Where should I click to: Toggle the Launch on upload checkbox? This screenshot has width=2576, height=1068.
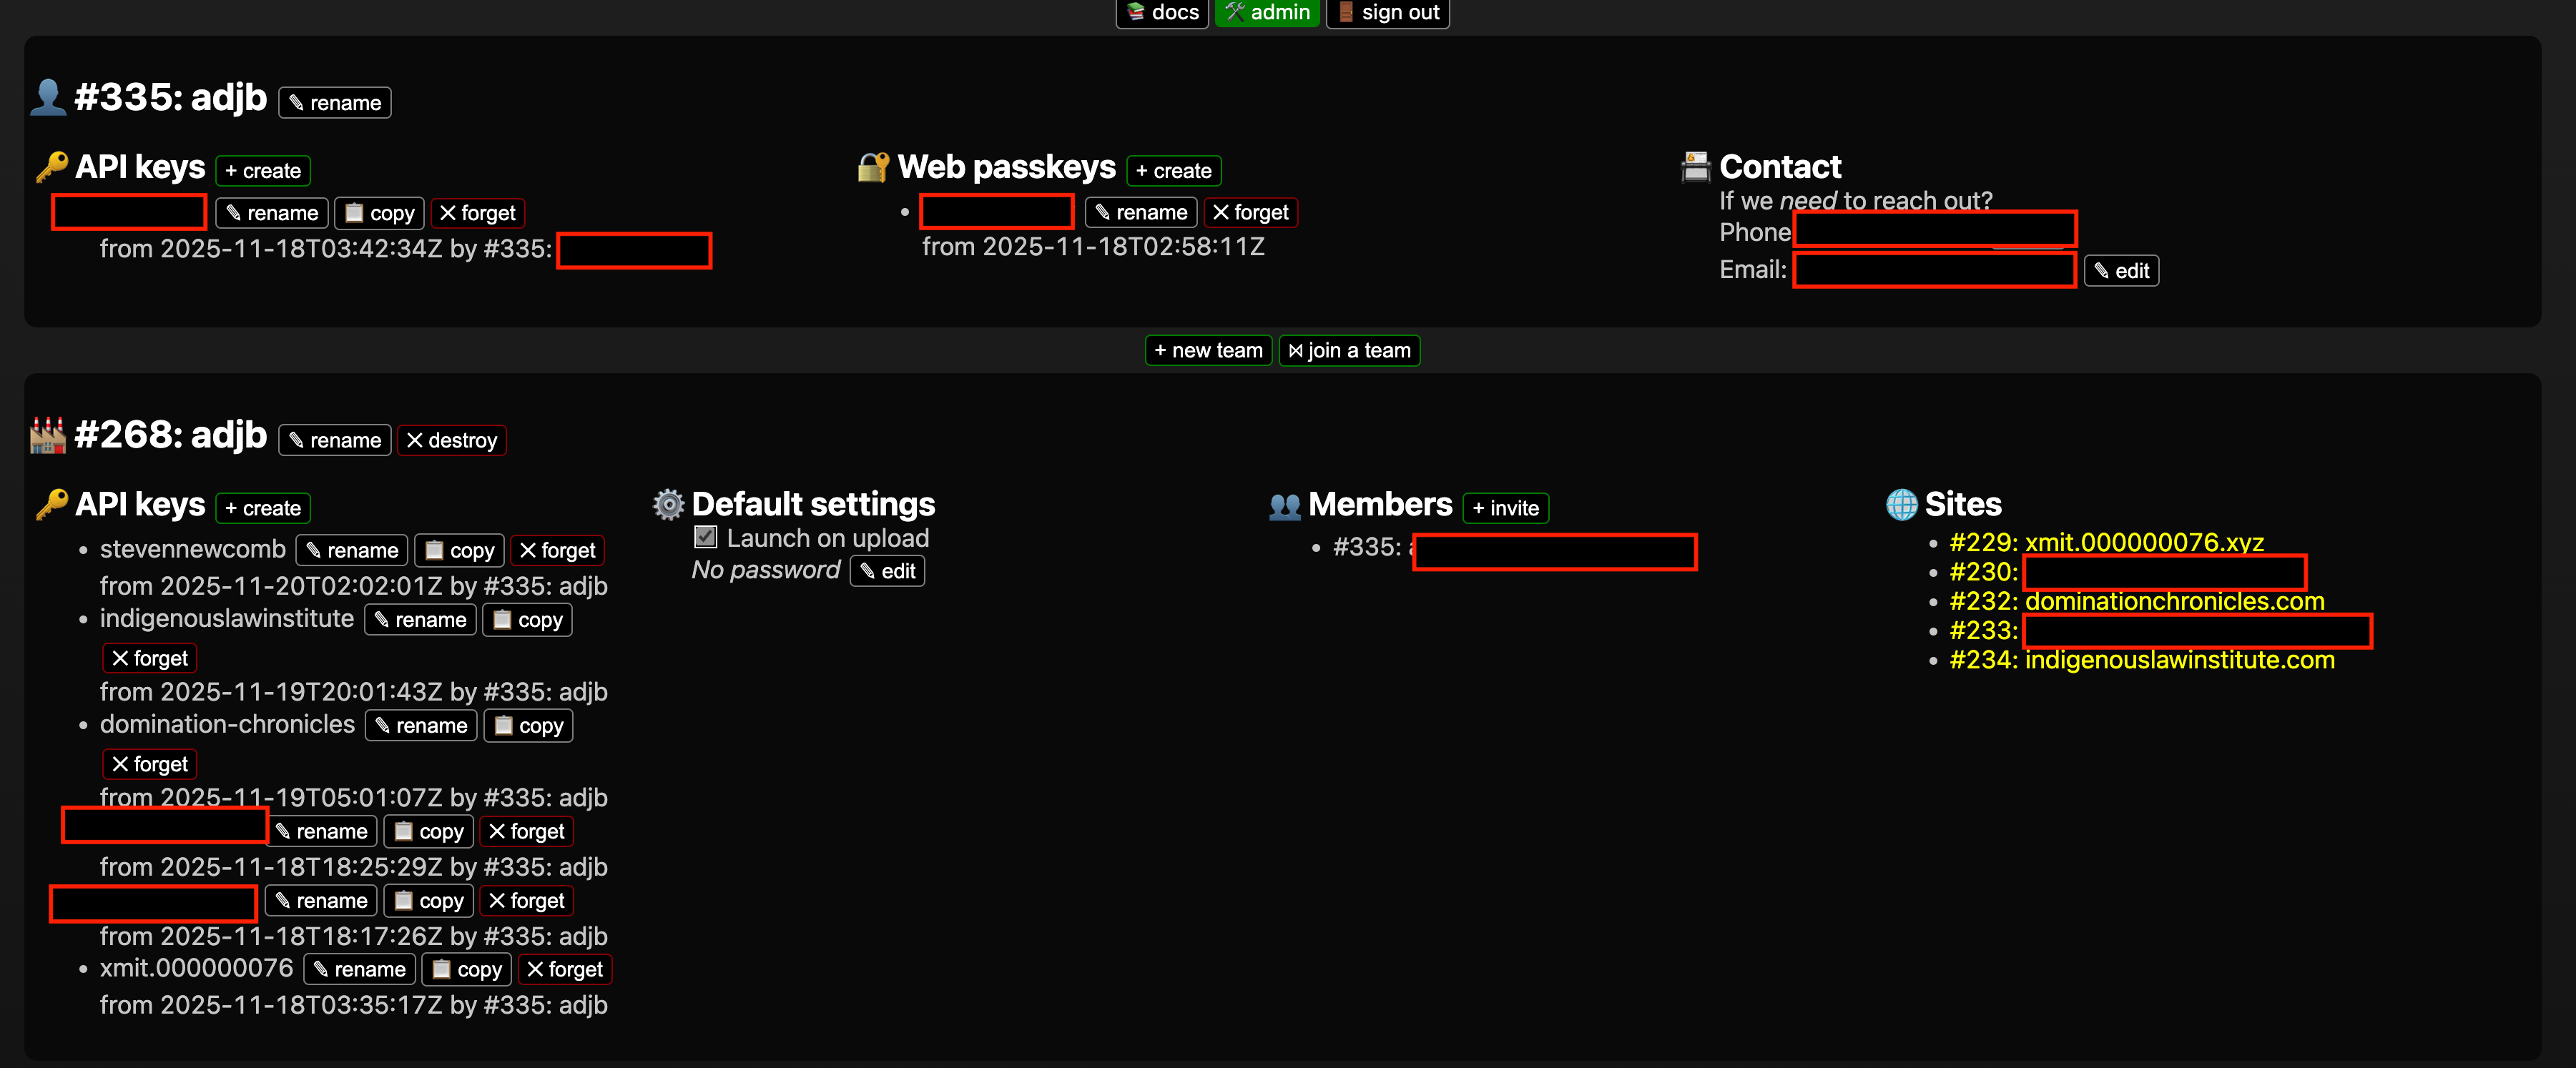point(706,537)
